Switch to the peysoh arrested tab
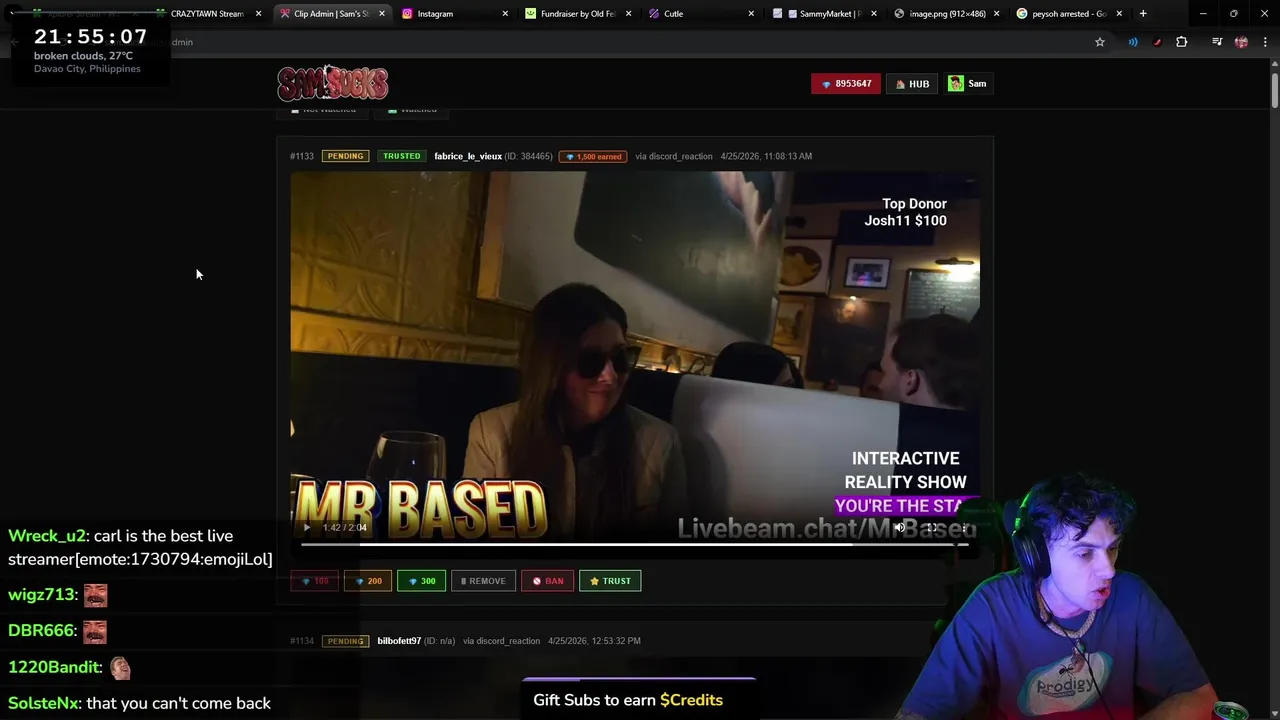 pos(1069,14)
